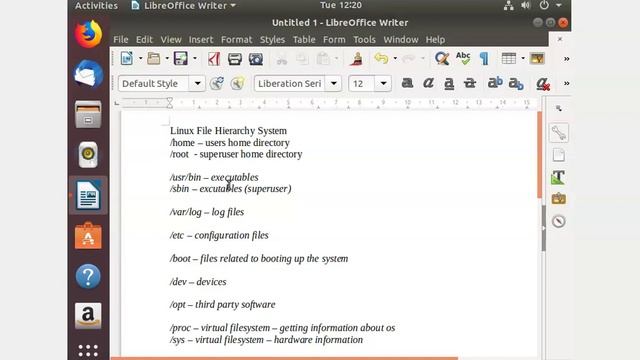The image size is (640, 360).
Task: Open the File menu
Action: pos(121,40)
